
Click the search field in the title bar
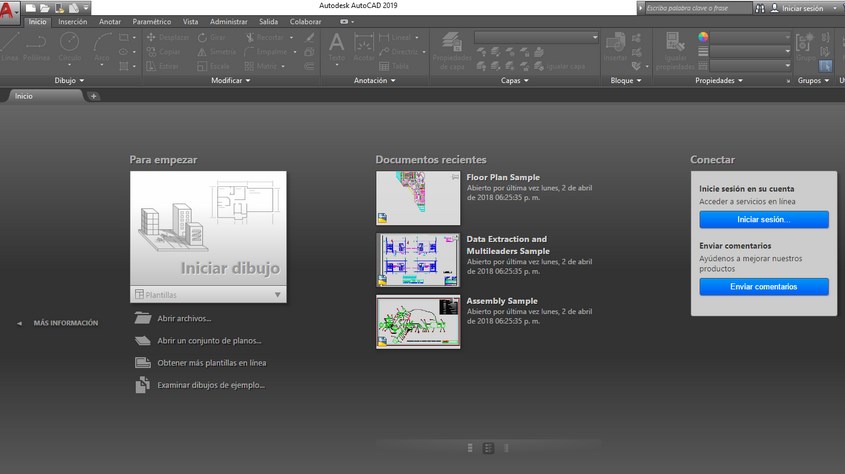[x=698, y=8]
